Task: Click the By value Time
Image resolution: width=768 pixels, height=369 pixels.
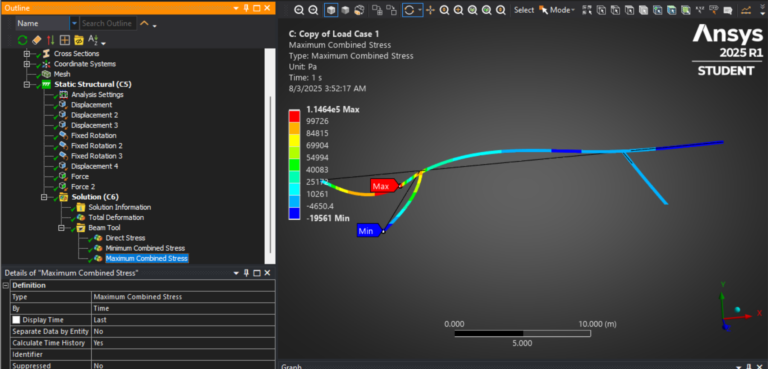Action: coord(183,308)
